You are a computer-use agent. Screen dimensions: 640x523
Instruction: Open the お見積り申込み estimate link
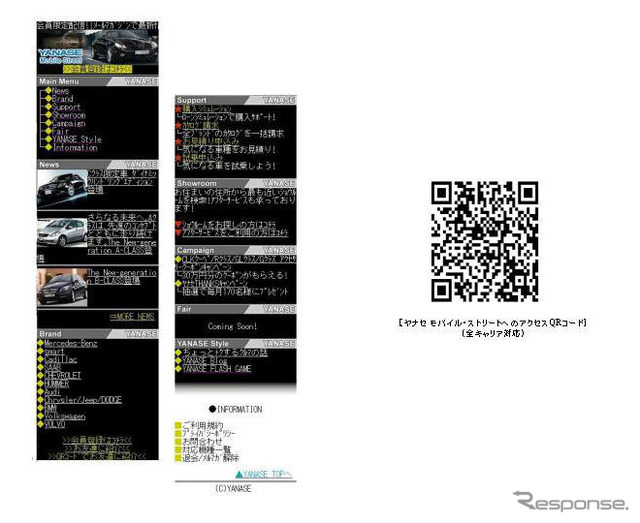click(211, 141)
